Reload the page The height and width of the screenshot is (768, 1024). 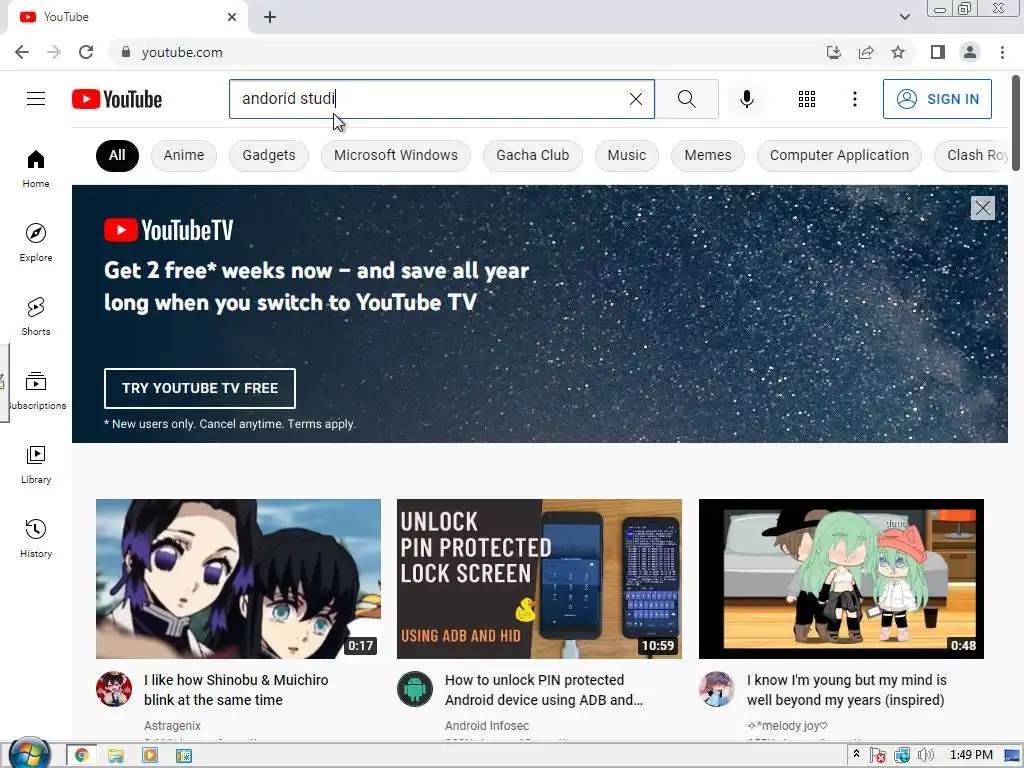click(86, 52)
